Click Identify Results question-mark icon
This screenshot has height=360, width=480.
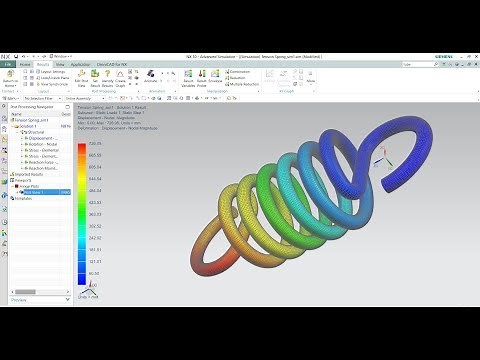point(107,74)
